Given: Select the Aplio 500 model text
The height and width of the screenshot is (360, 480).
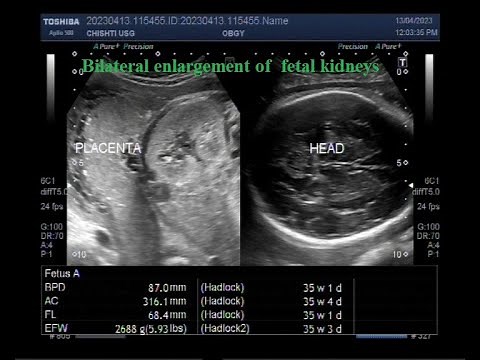Looking at the screenshot, I should tap(61, 33).
